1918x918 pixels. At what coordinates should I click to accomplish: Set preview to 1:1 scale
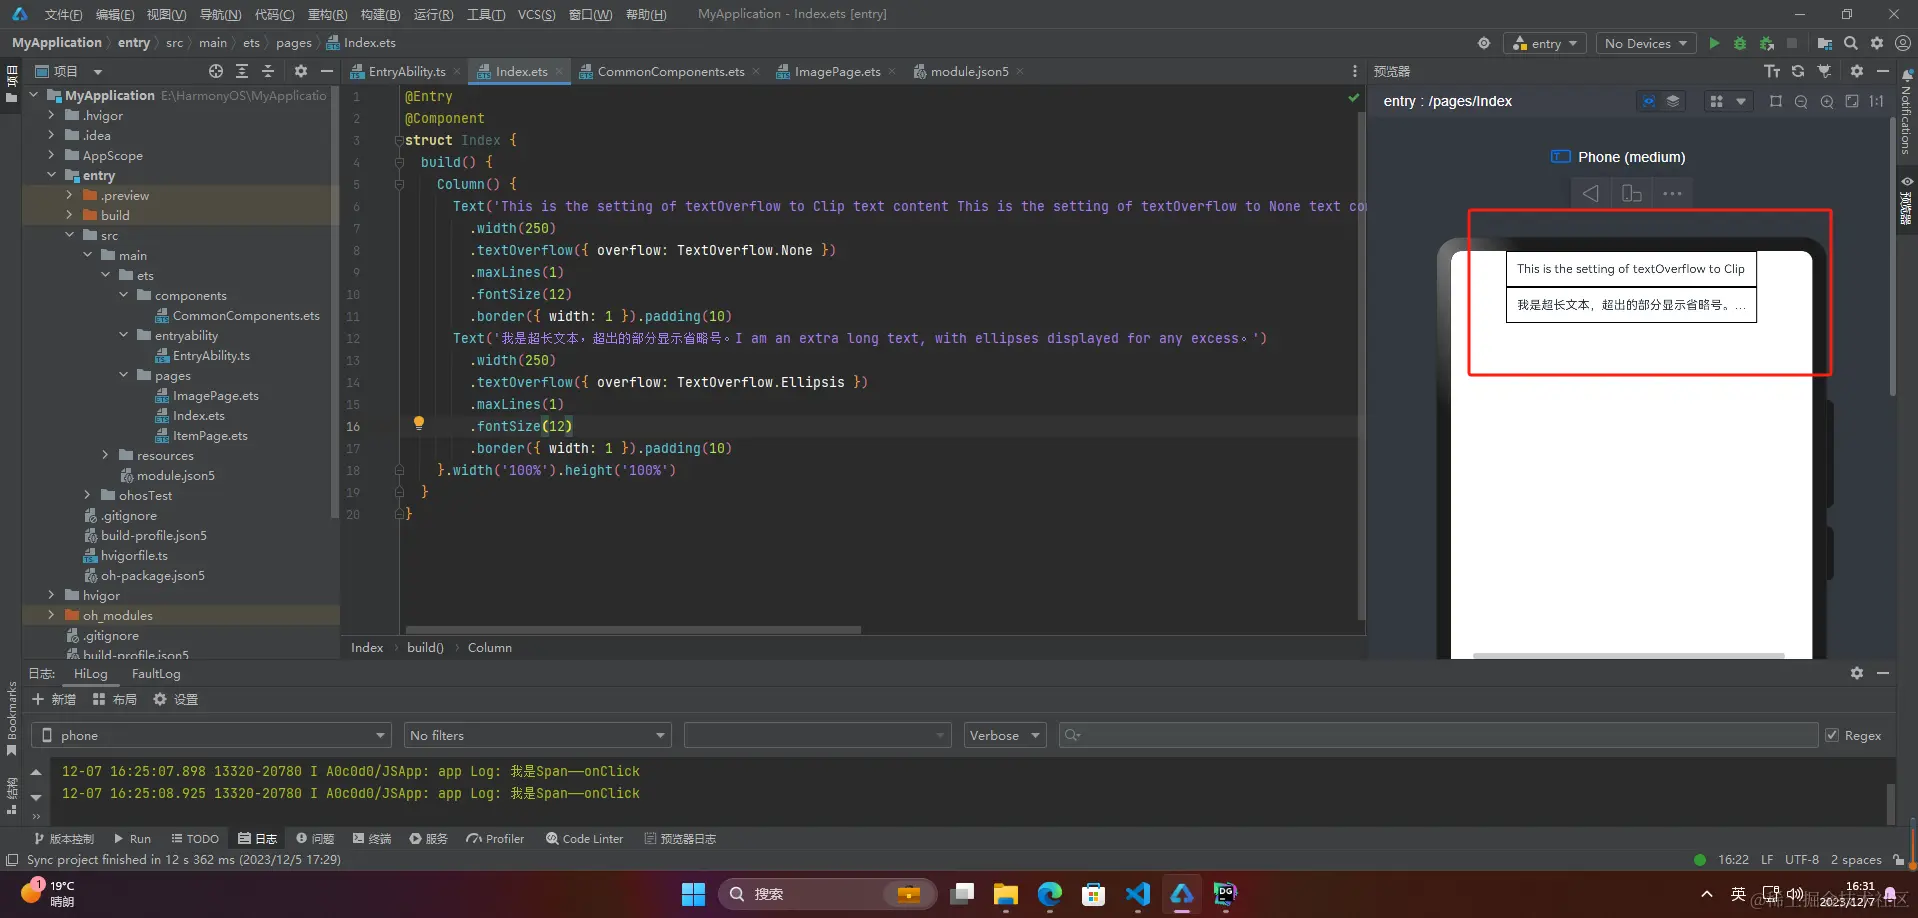1877,101
